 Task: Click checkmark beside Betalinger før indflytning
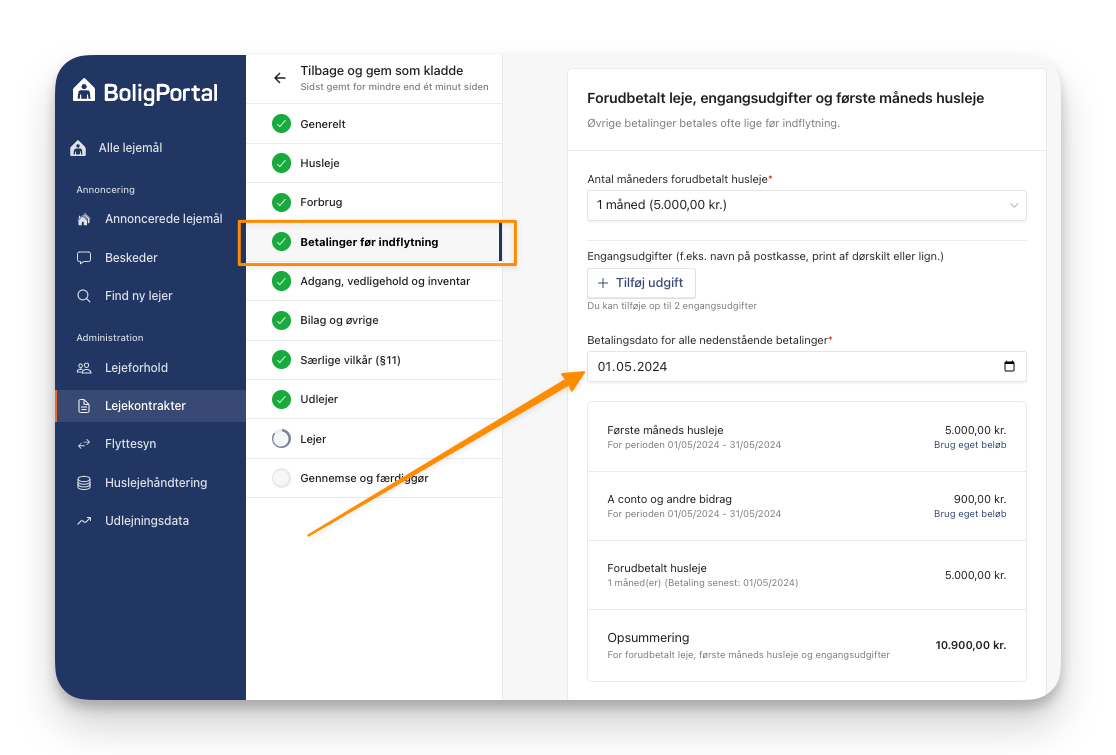pos(282,242)
